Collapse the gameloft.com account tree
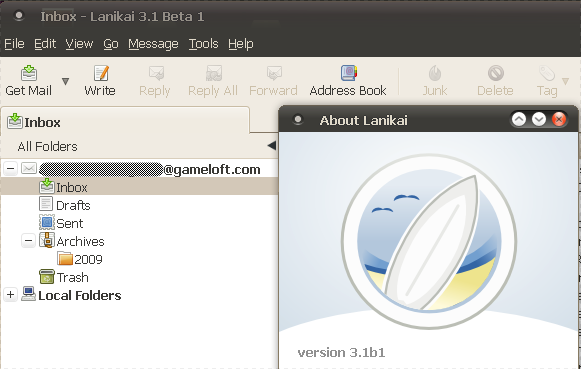 [10, 169]
